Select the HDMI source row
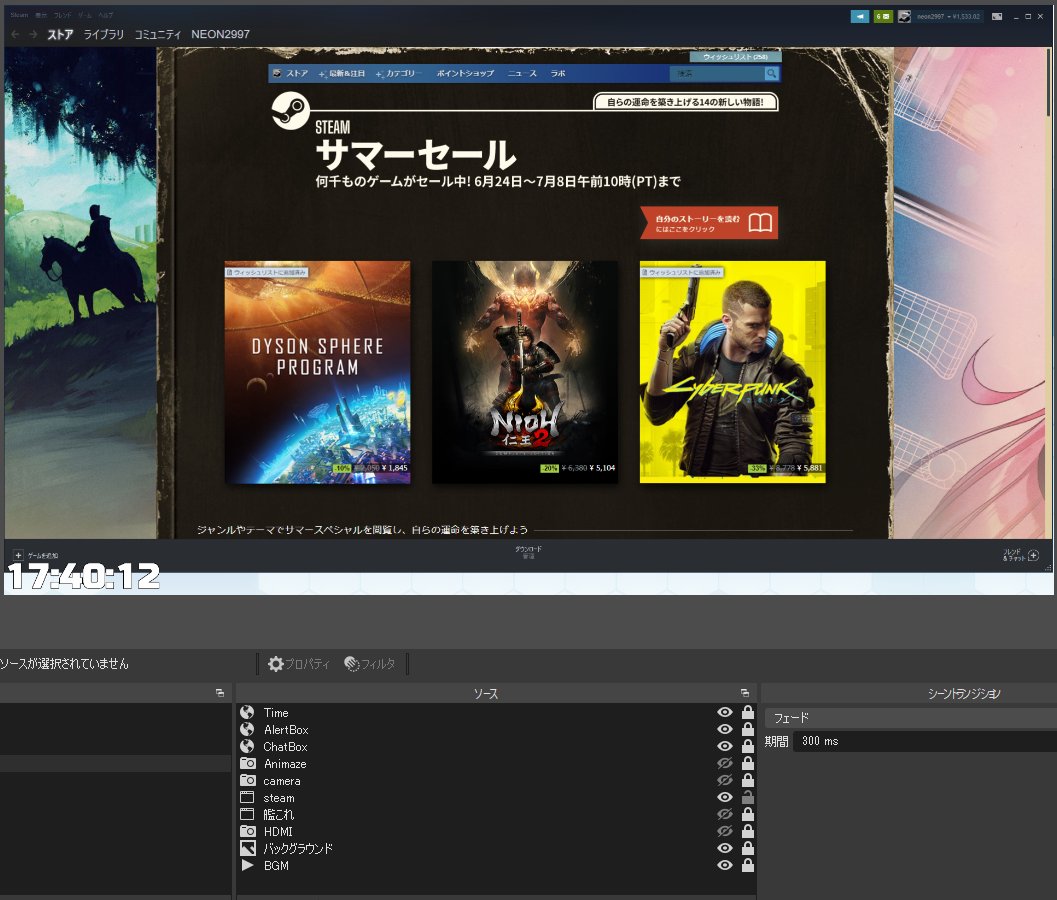The width and height of the screenshot is (1057, 900). pos(496,831)
